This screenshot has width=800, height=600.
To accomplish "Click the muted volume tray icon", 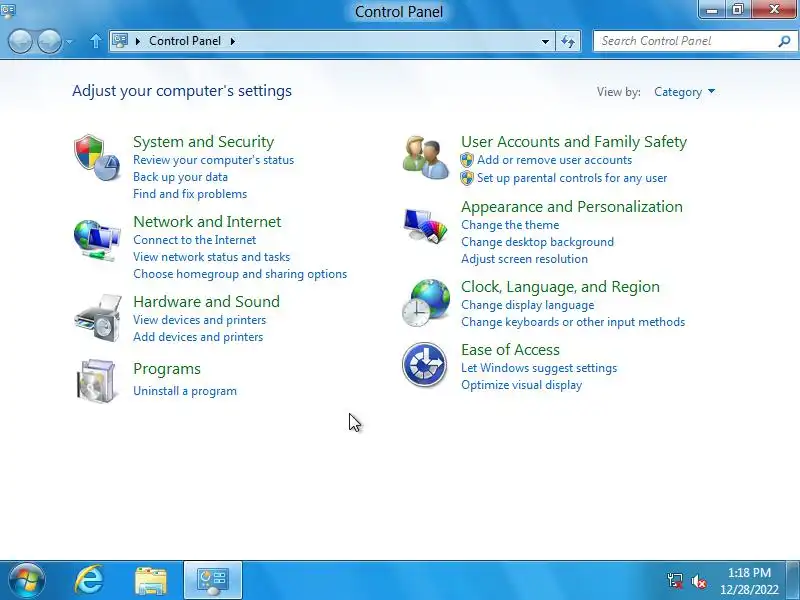I will (698, 581).
